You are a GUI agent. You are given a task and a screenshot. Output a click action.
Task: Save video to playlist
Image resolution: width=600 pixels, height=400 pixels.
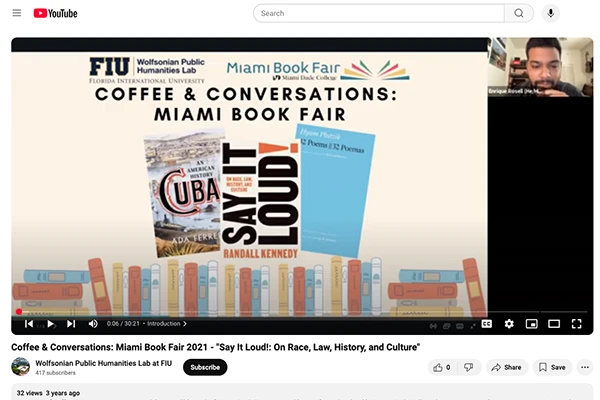pyautogui.click(x=552, y=367)
